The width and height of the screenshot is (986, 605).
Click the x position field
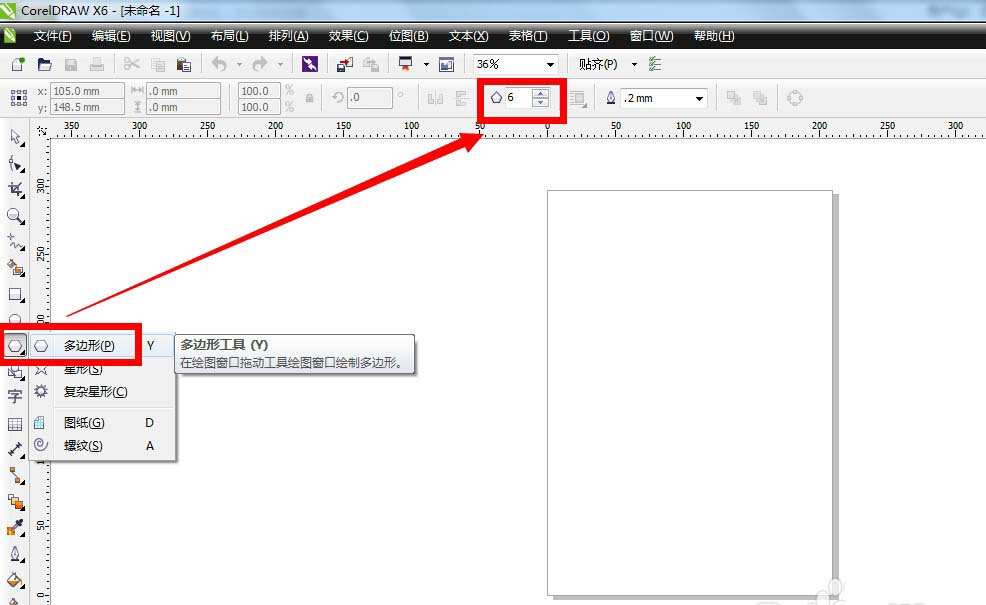pyautogui.click(x=87, y=91)
